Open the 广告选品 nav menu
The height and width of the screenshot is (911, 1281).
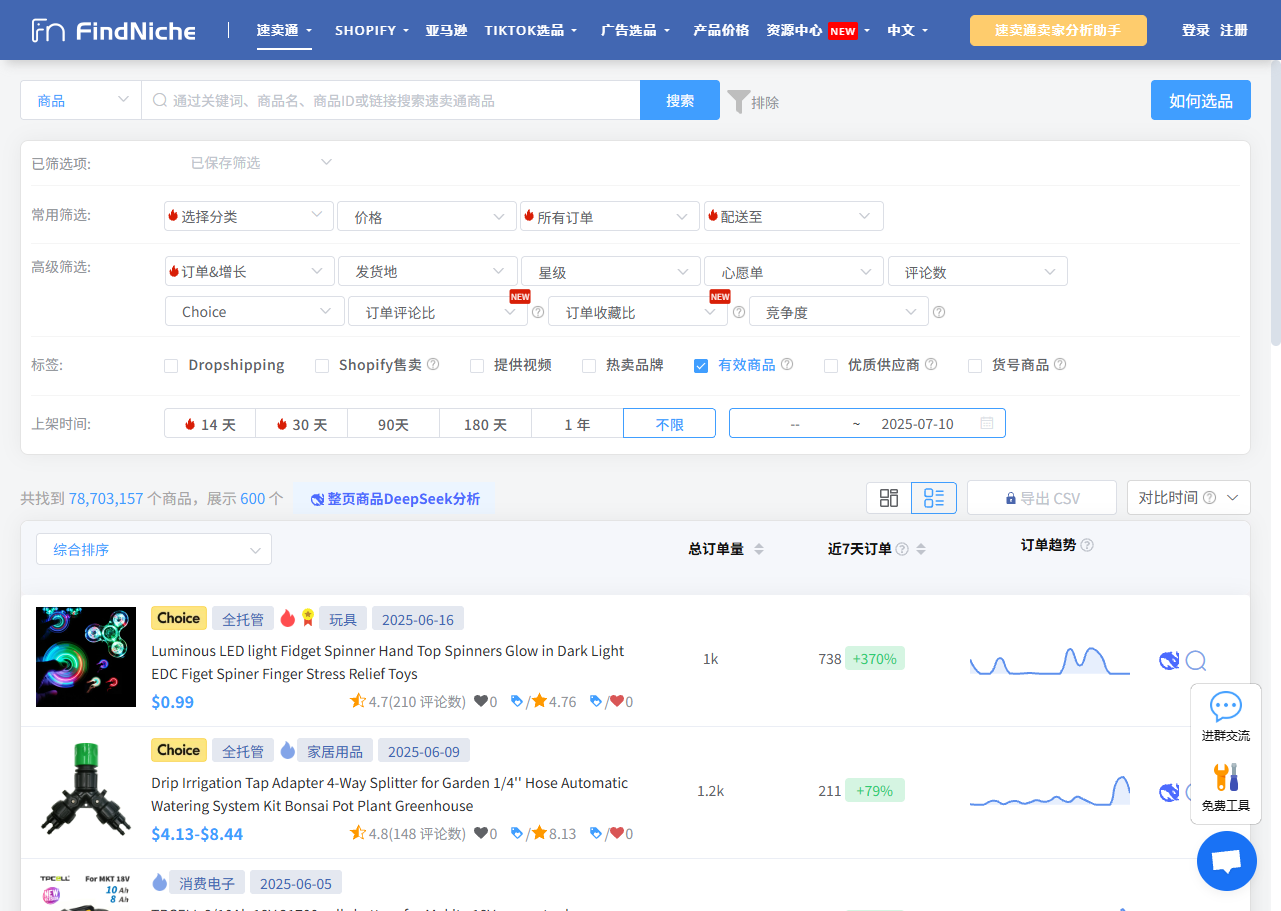pyautogui.click(x=635, y=30)
